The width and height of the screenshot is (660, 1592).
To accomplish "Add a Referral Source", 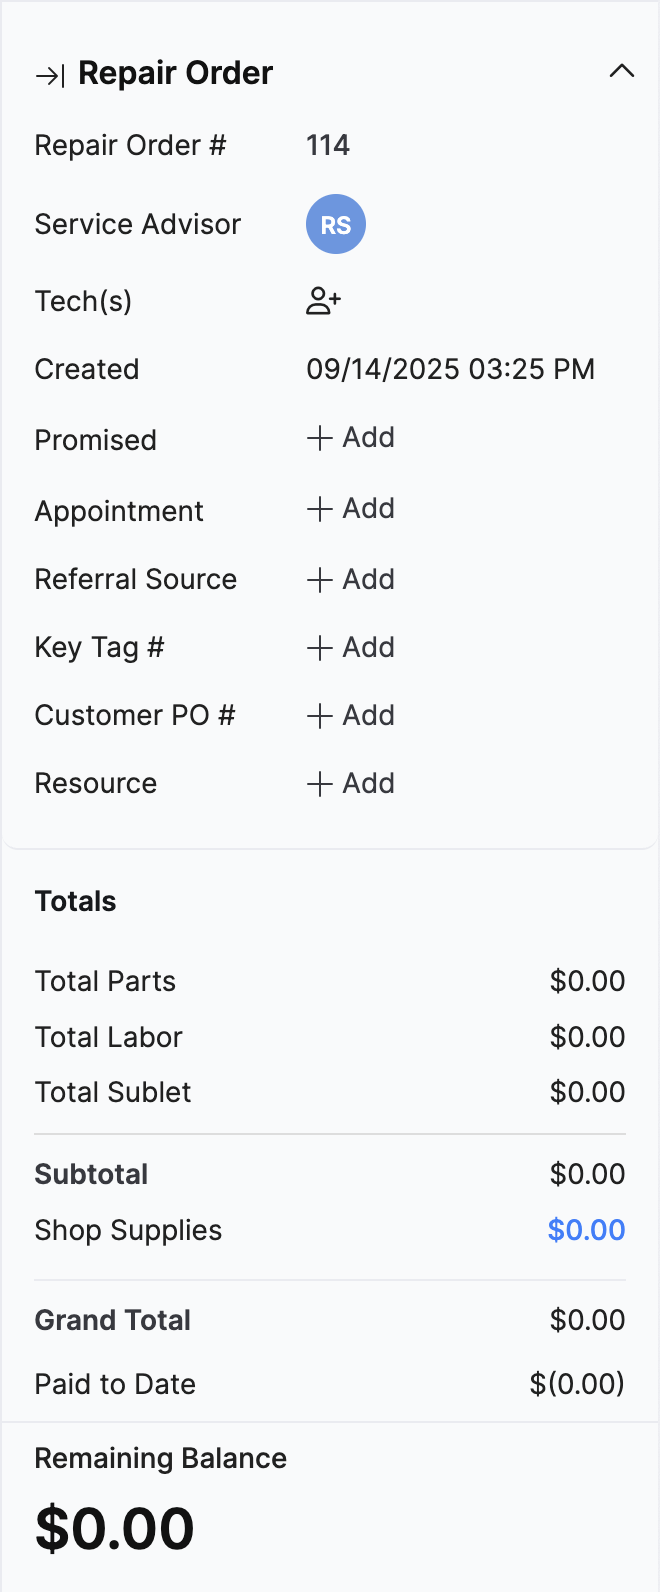I will click(351, 579).
